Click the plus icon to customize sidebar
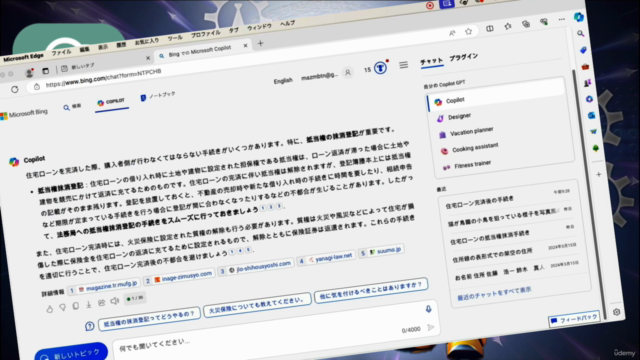 click(x=598, y=174)
